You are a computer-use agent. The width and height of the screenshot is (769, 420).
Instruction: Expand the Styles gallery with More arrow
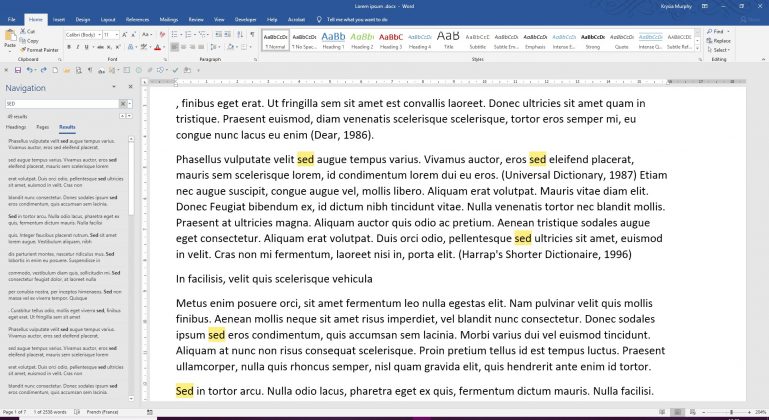[x=697, y=49]
